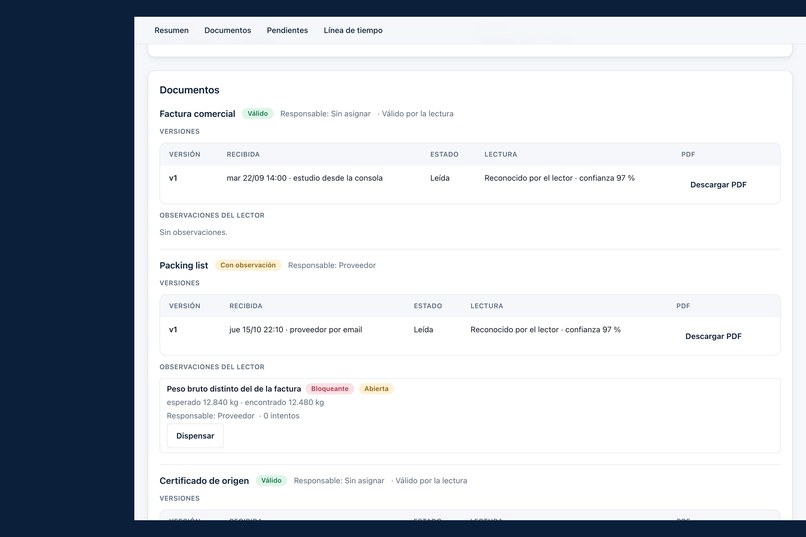Click 'Responsable: Proveedor · 0 intentos' text
The width and height of the screenshot is (806, 537).
(x=233, y=416)
